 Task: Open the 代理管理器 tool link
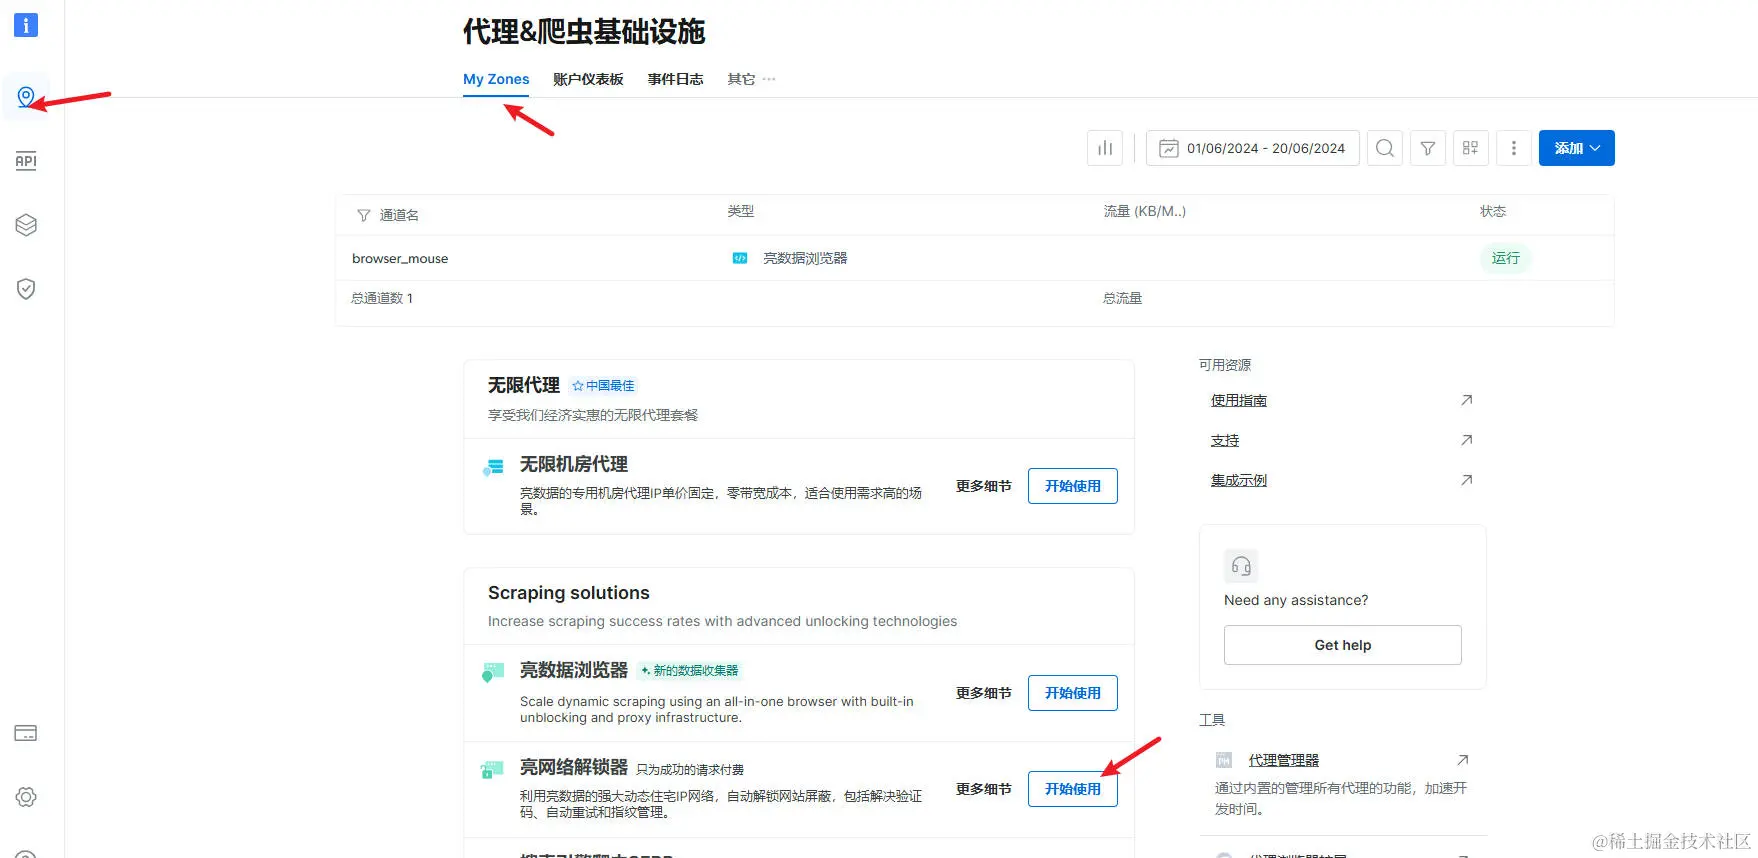pyautogui.click(x=1284, y=760)
